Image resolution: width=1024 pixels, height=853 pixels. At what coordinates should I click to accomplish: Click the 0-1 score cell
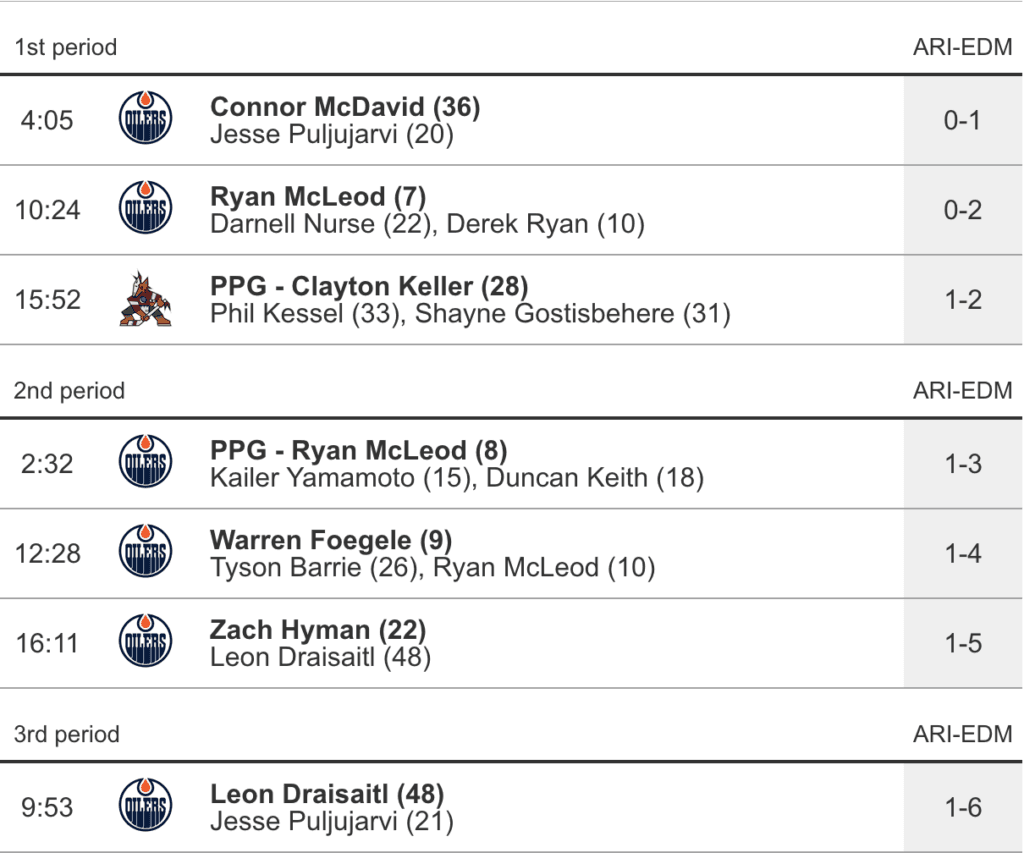click(963, 120)
